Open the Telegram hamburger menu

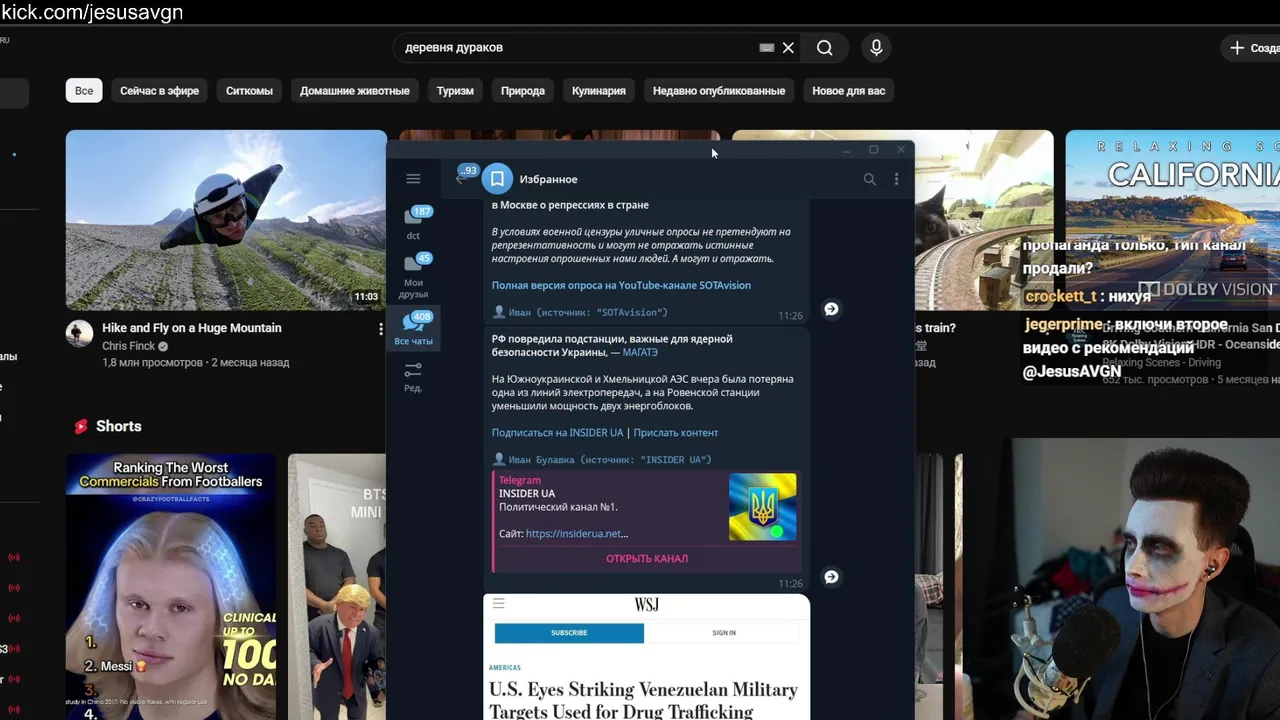point(413,179)
